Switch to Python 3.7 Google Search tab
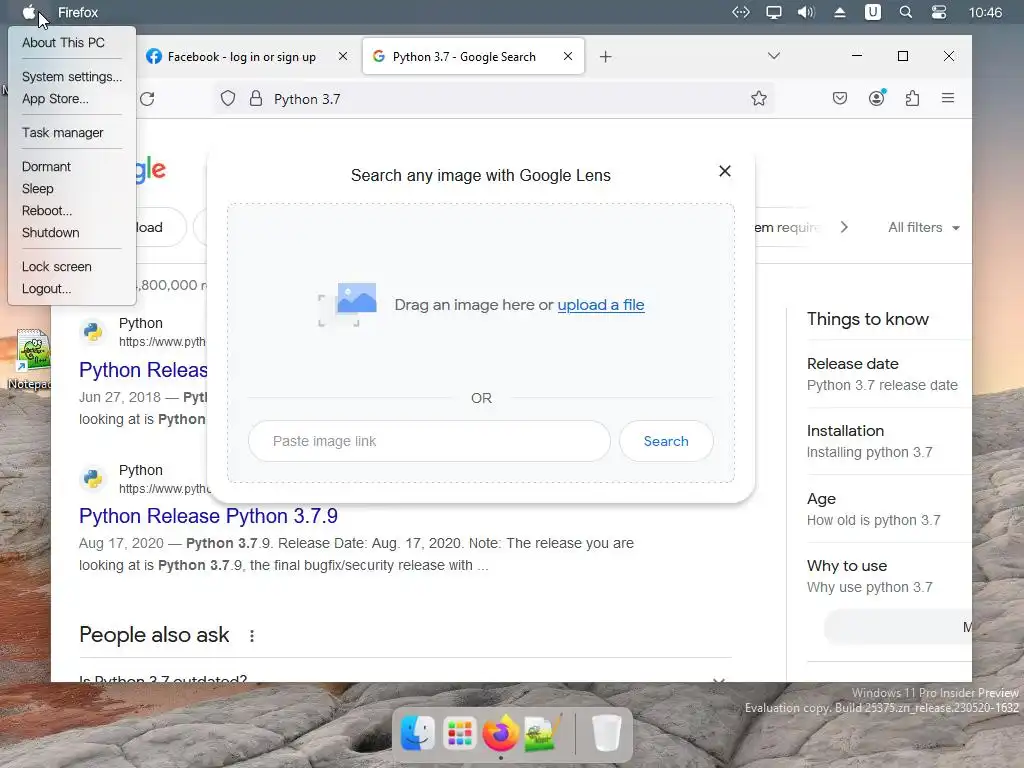This screenshot has height=768, width=1024. pyautogui.click(x=464, y=57)
